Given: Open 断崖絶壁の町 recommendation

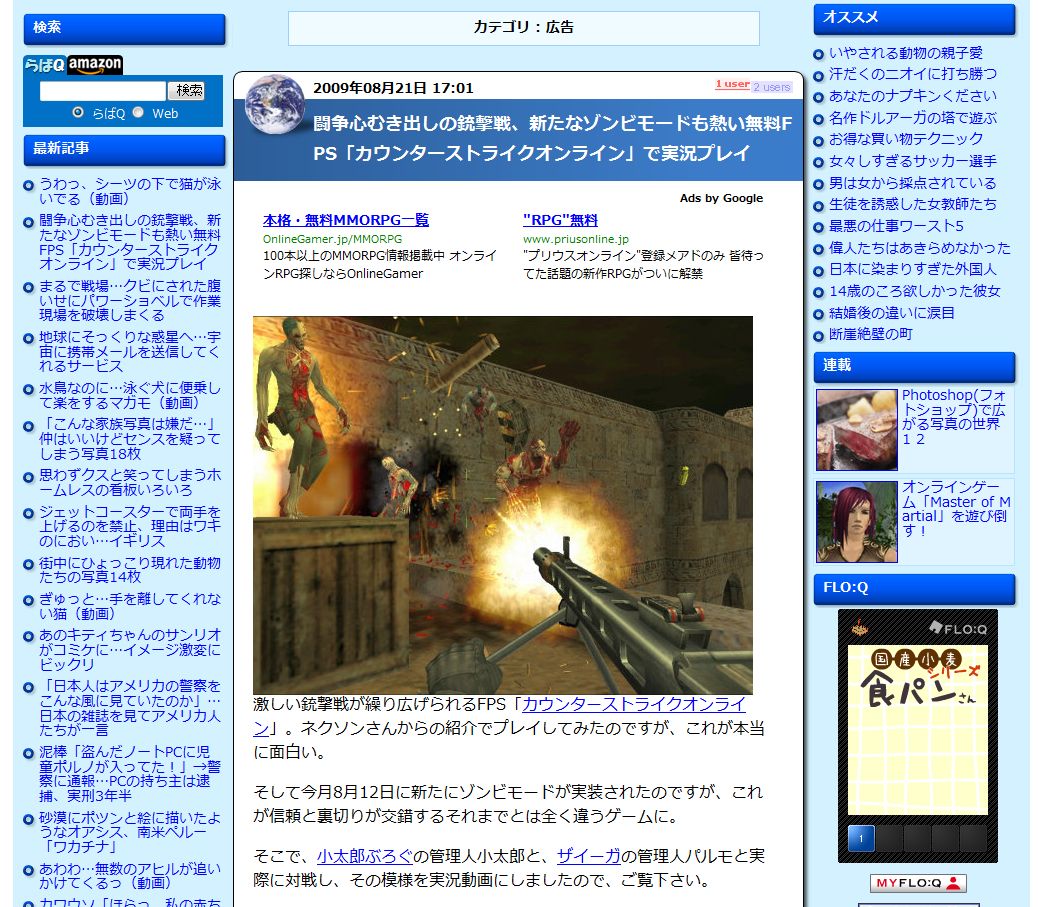Looking at the screenshot, I should [870, 334].
